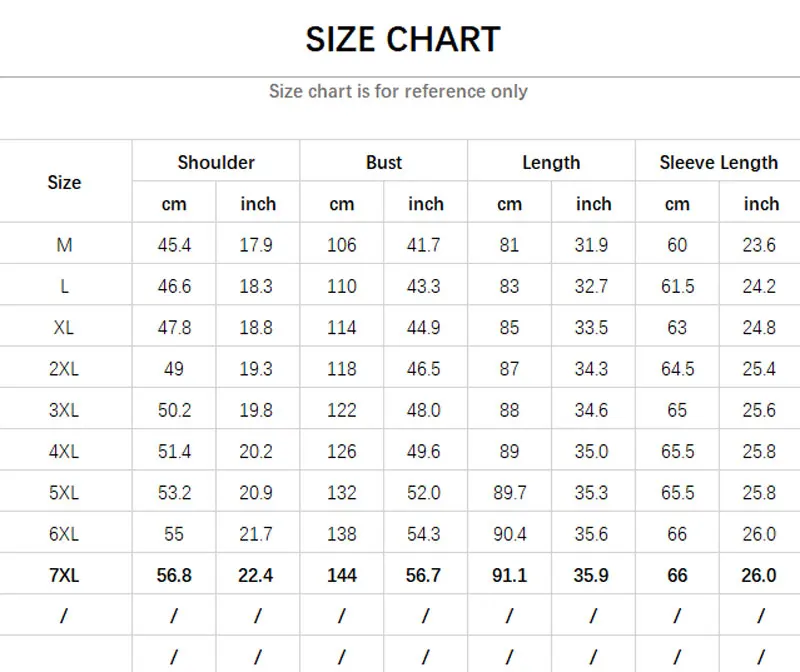
Task: Click the 118 bust cm value for 2XL
Action: point(342,369)
